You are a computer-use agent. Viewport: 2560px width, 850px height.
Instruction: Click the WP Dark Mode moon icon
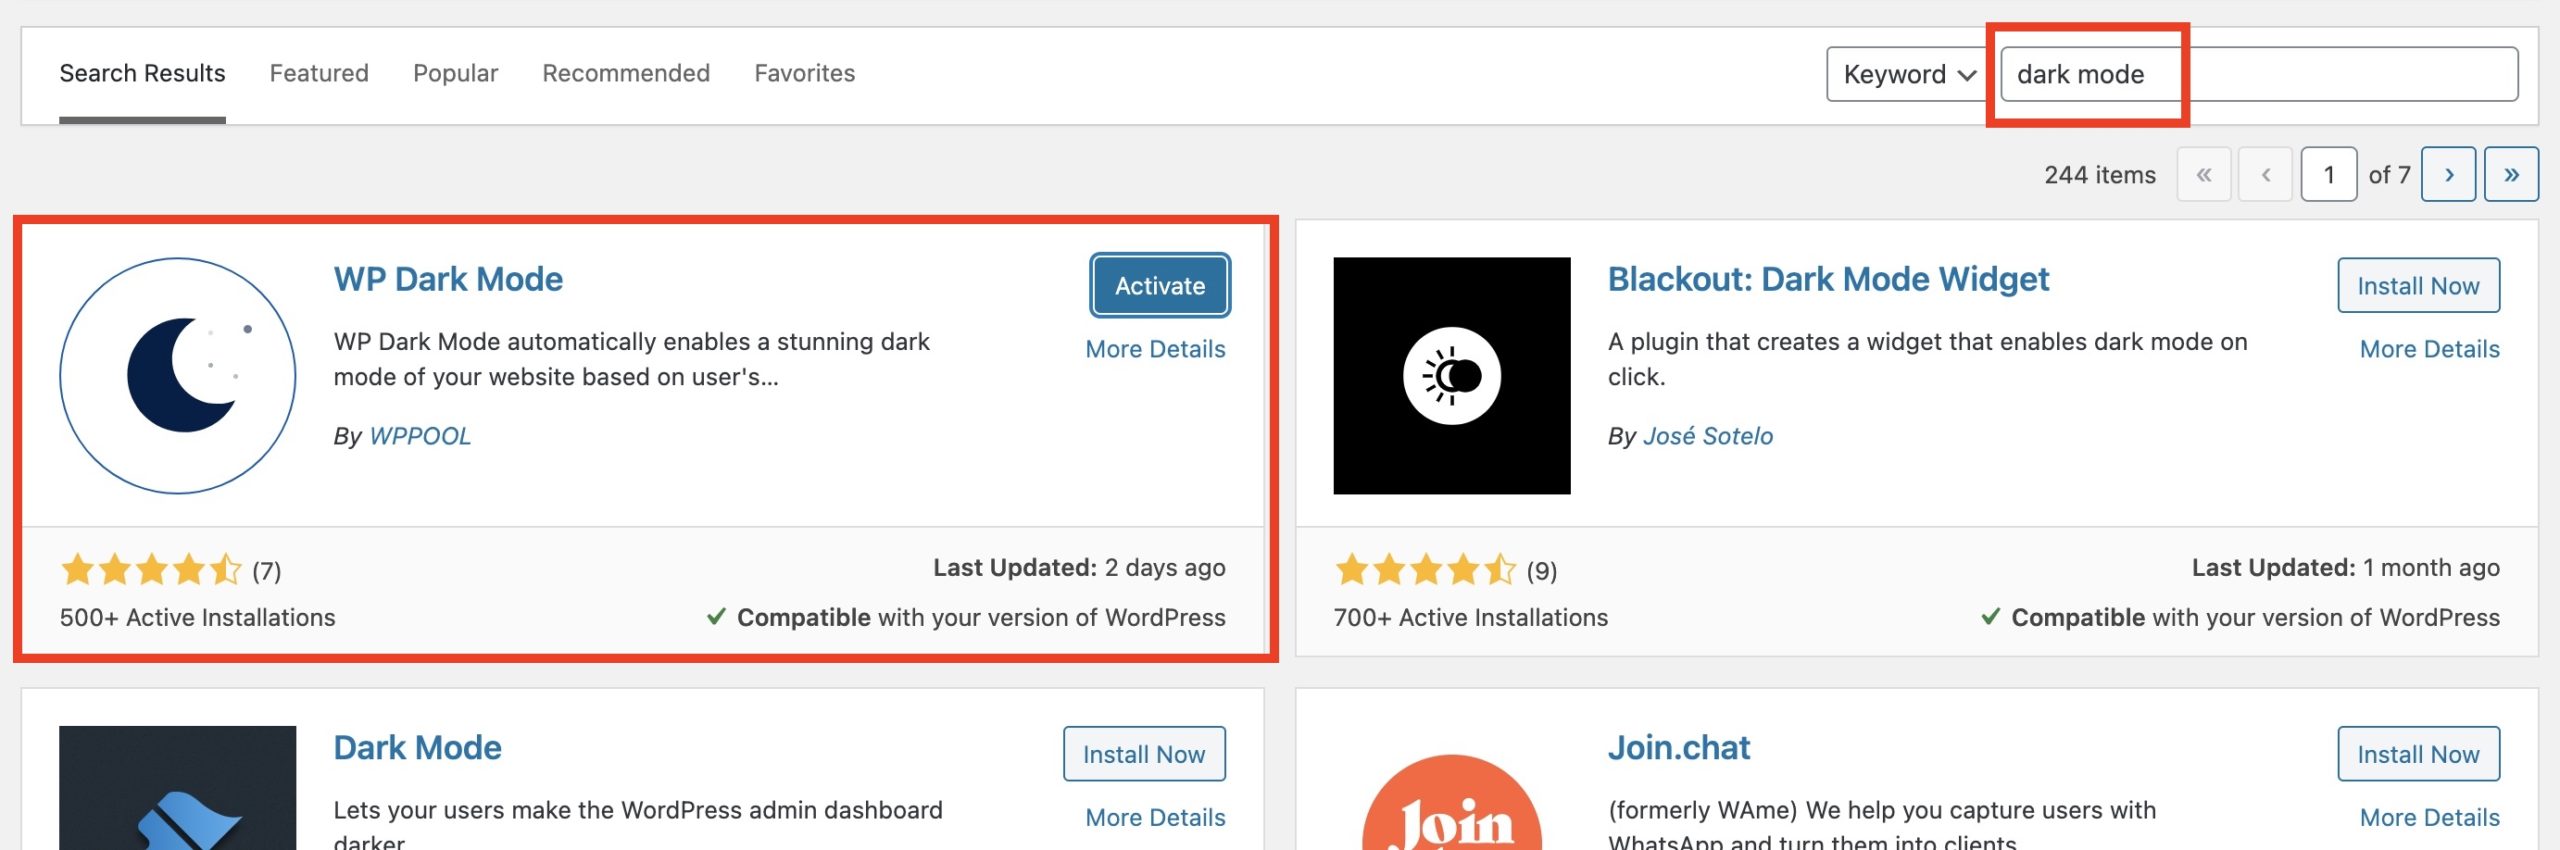coord(178,375)
